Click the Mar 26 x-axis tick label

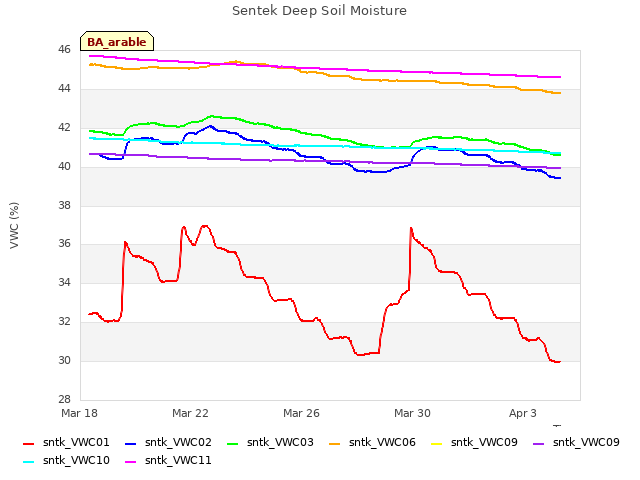[301, 413]
